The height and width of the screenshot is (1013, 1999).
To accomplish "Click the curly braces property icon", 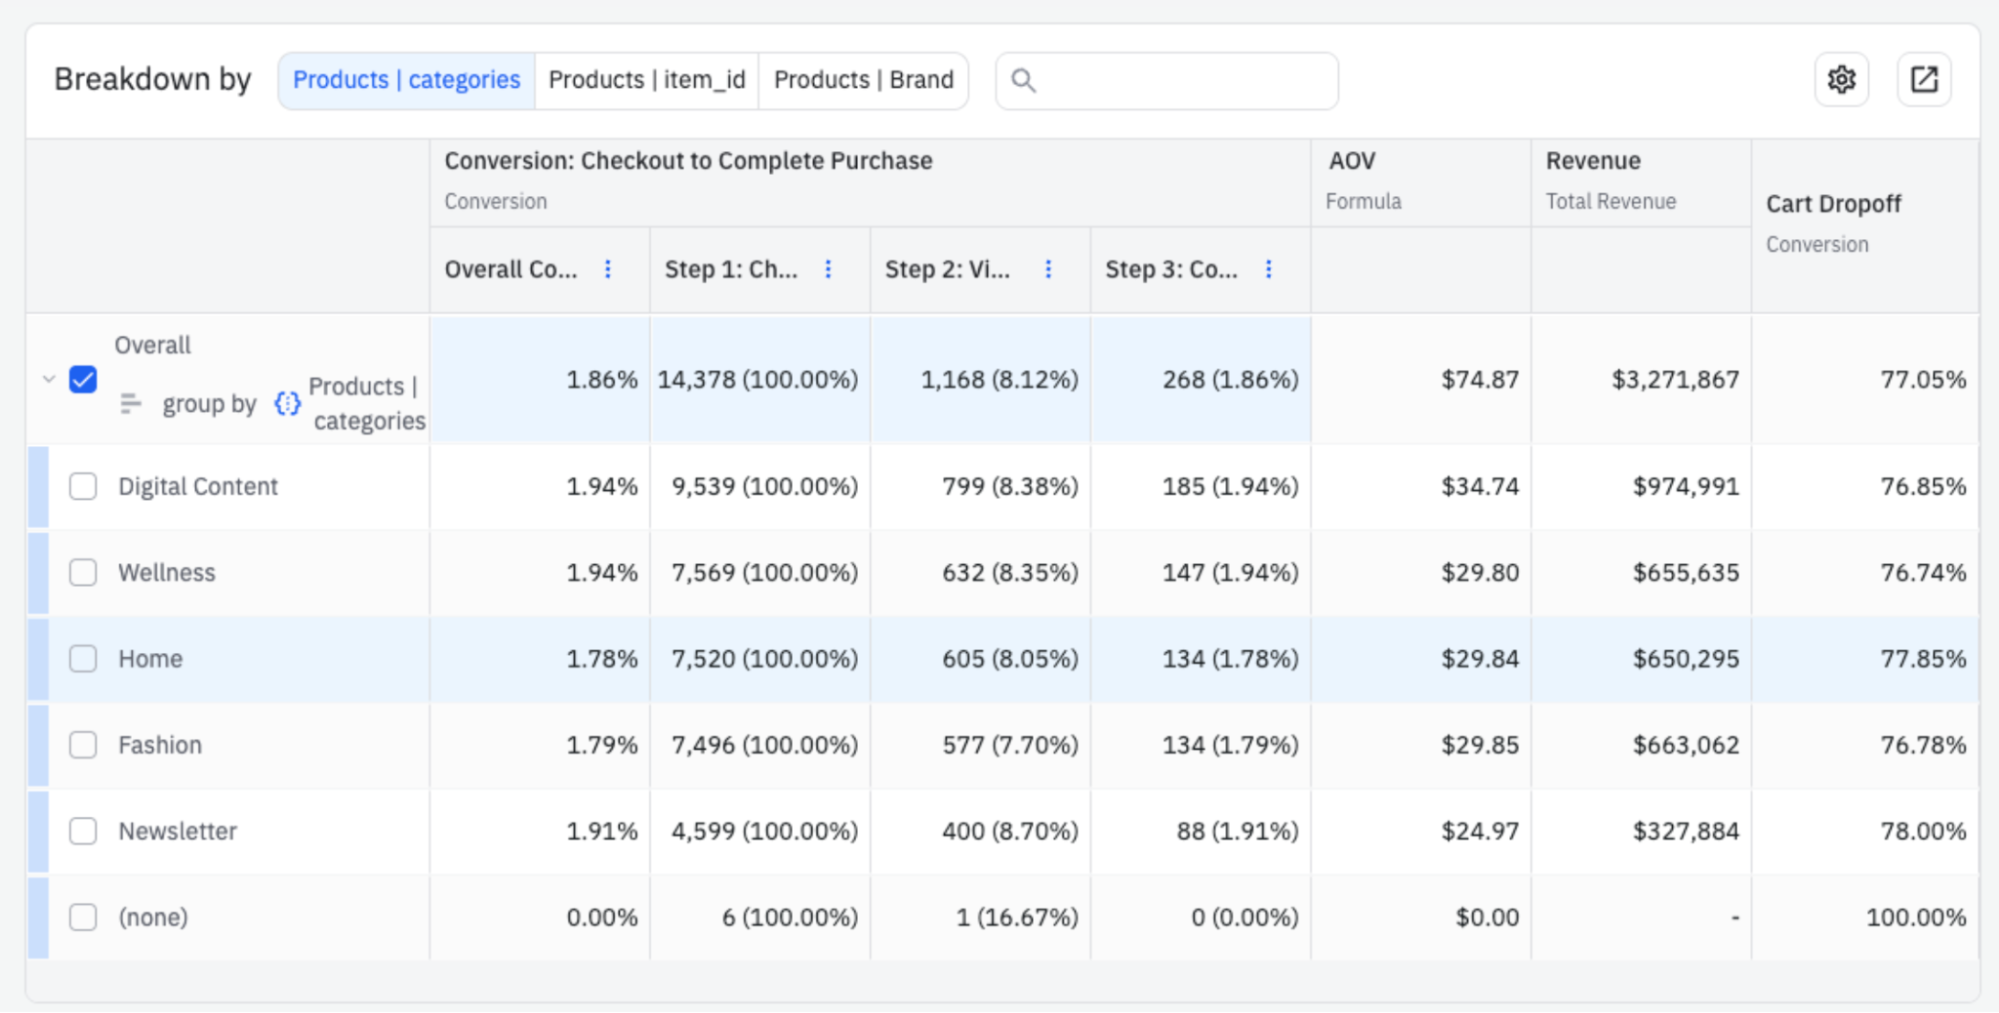I will pos(287,404).
